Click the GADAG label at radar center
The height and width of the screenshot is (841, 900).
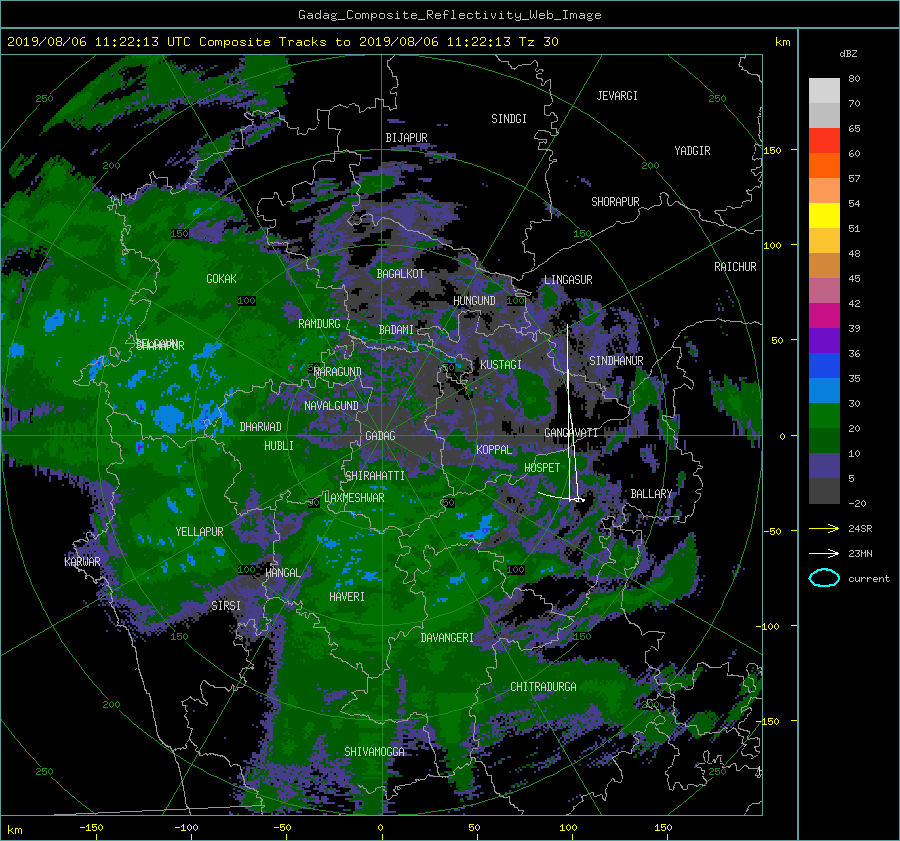[x=380, y=436]
